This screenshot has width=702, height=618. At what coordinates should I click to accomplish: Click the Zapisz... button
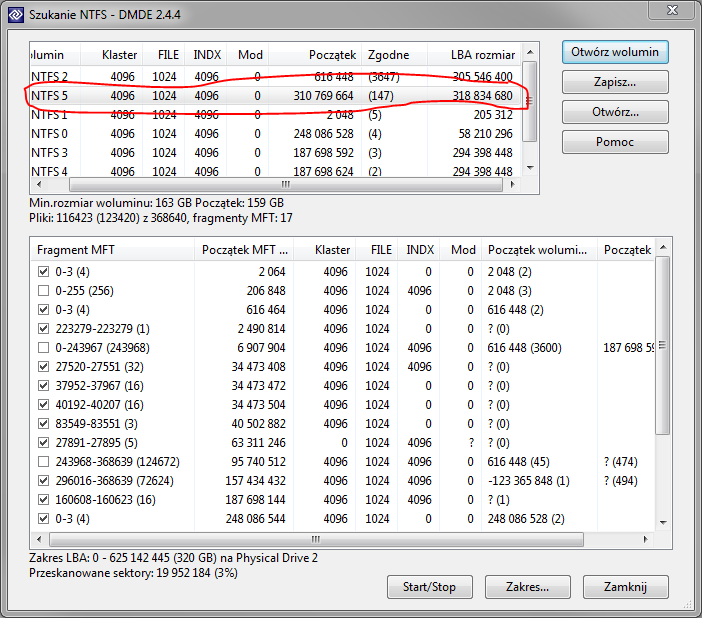pyautogui.click(x=615, y=82)
